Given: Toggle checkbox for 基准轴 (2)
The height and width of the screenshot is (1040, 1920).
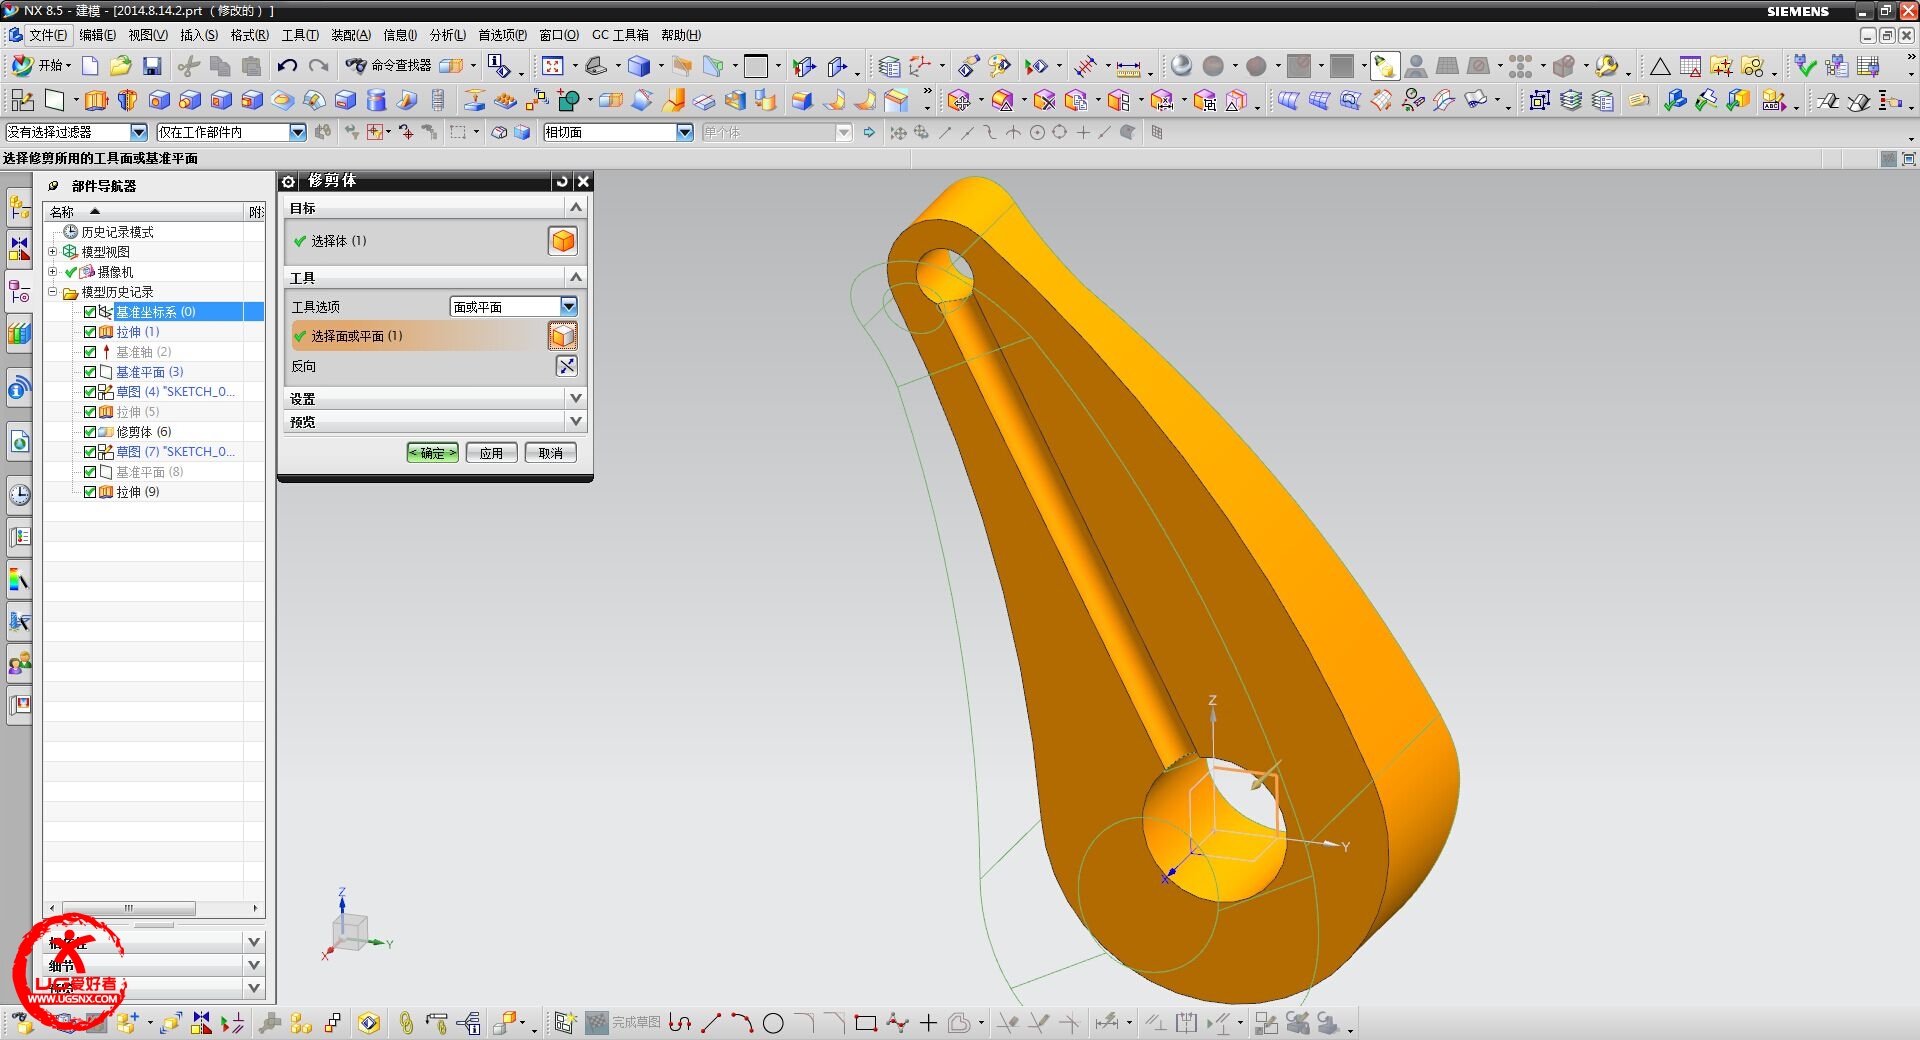Looking at the screenshot, I should coord(90,352).
